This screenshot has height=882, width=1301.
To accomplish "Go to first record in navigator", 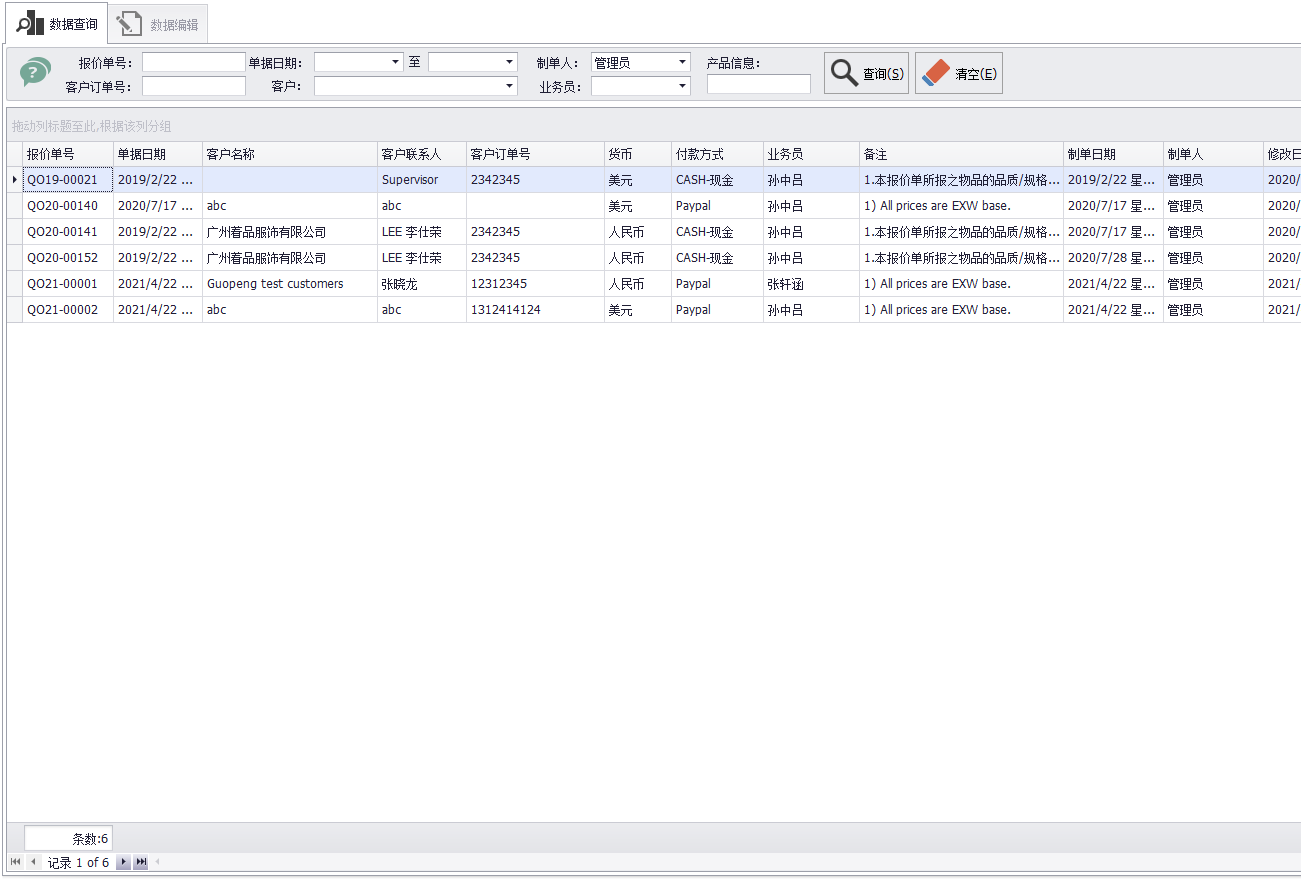I will tap(15, 862).
